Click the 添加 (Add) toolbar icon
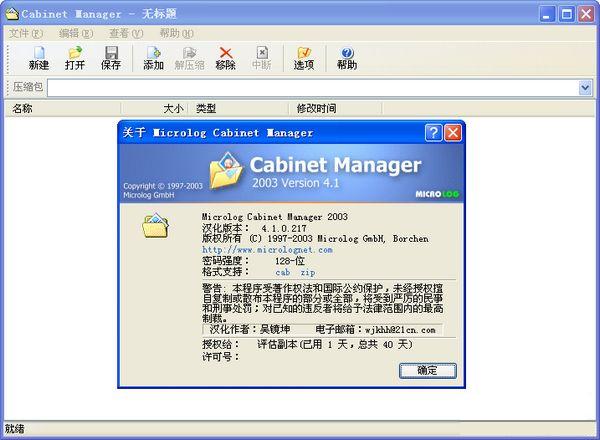The height and width of the screenshot is (440, 600). click(153, 58)
